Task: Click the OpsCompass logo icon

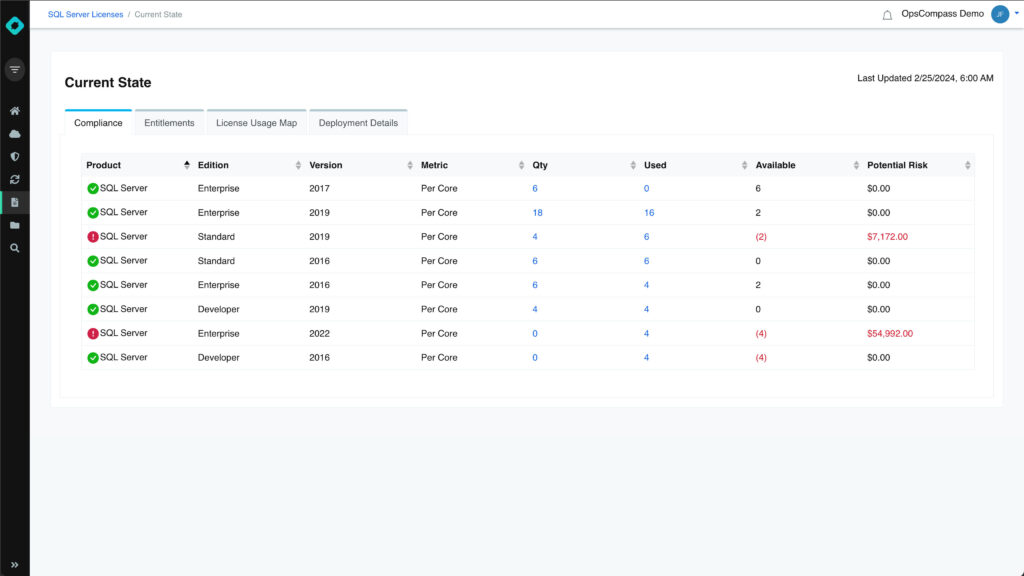Action: pos(14,25)
